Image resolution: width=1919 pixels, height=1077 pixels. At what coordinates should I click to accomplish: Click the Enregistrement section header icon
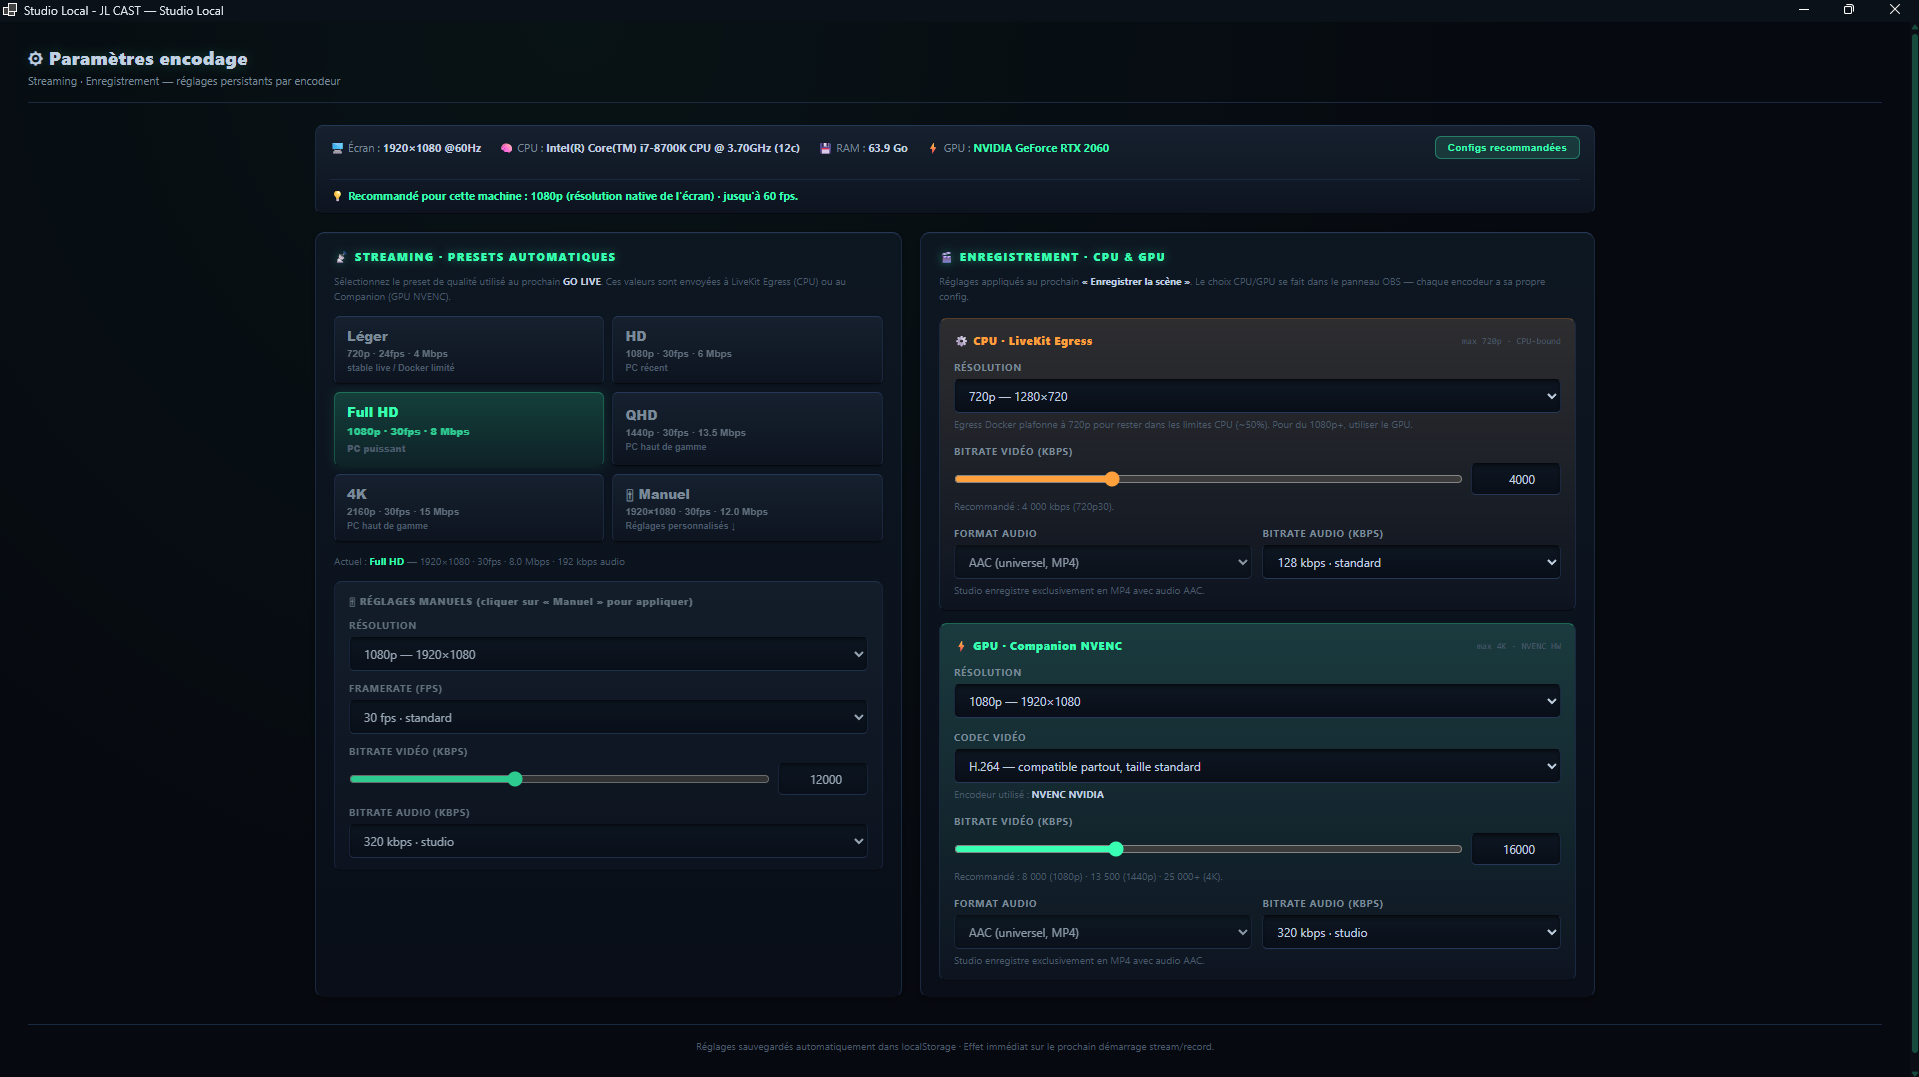pyautogui.click(x=946, y=258)
